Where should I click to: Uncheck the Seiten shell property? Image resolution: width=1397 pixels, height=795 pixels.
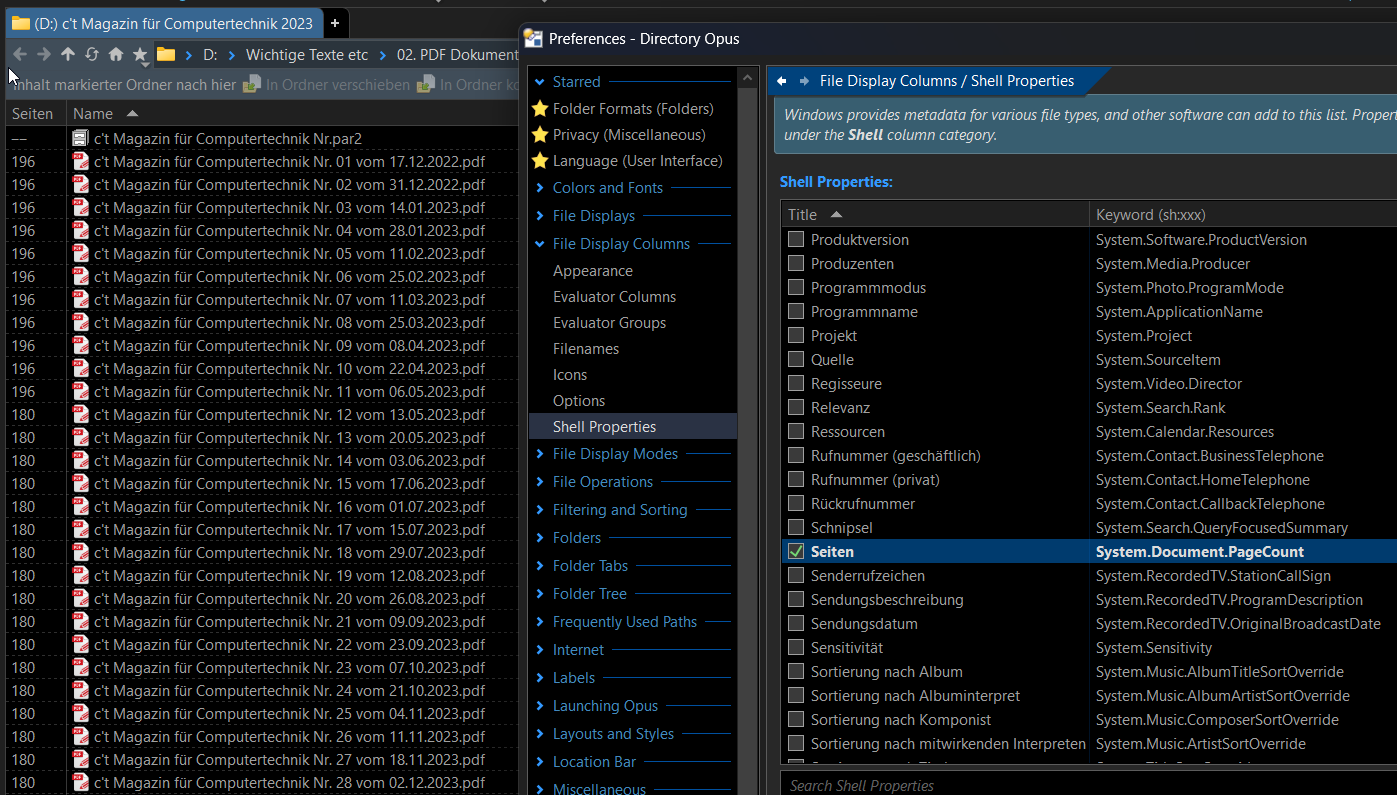click(x=796, y=551)
